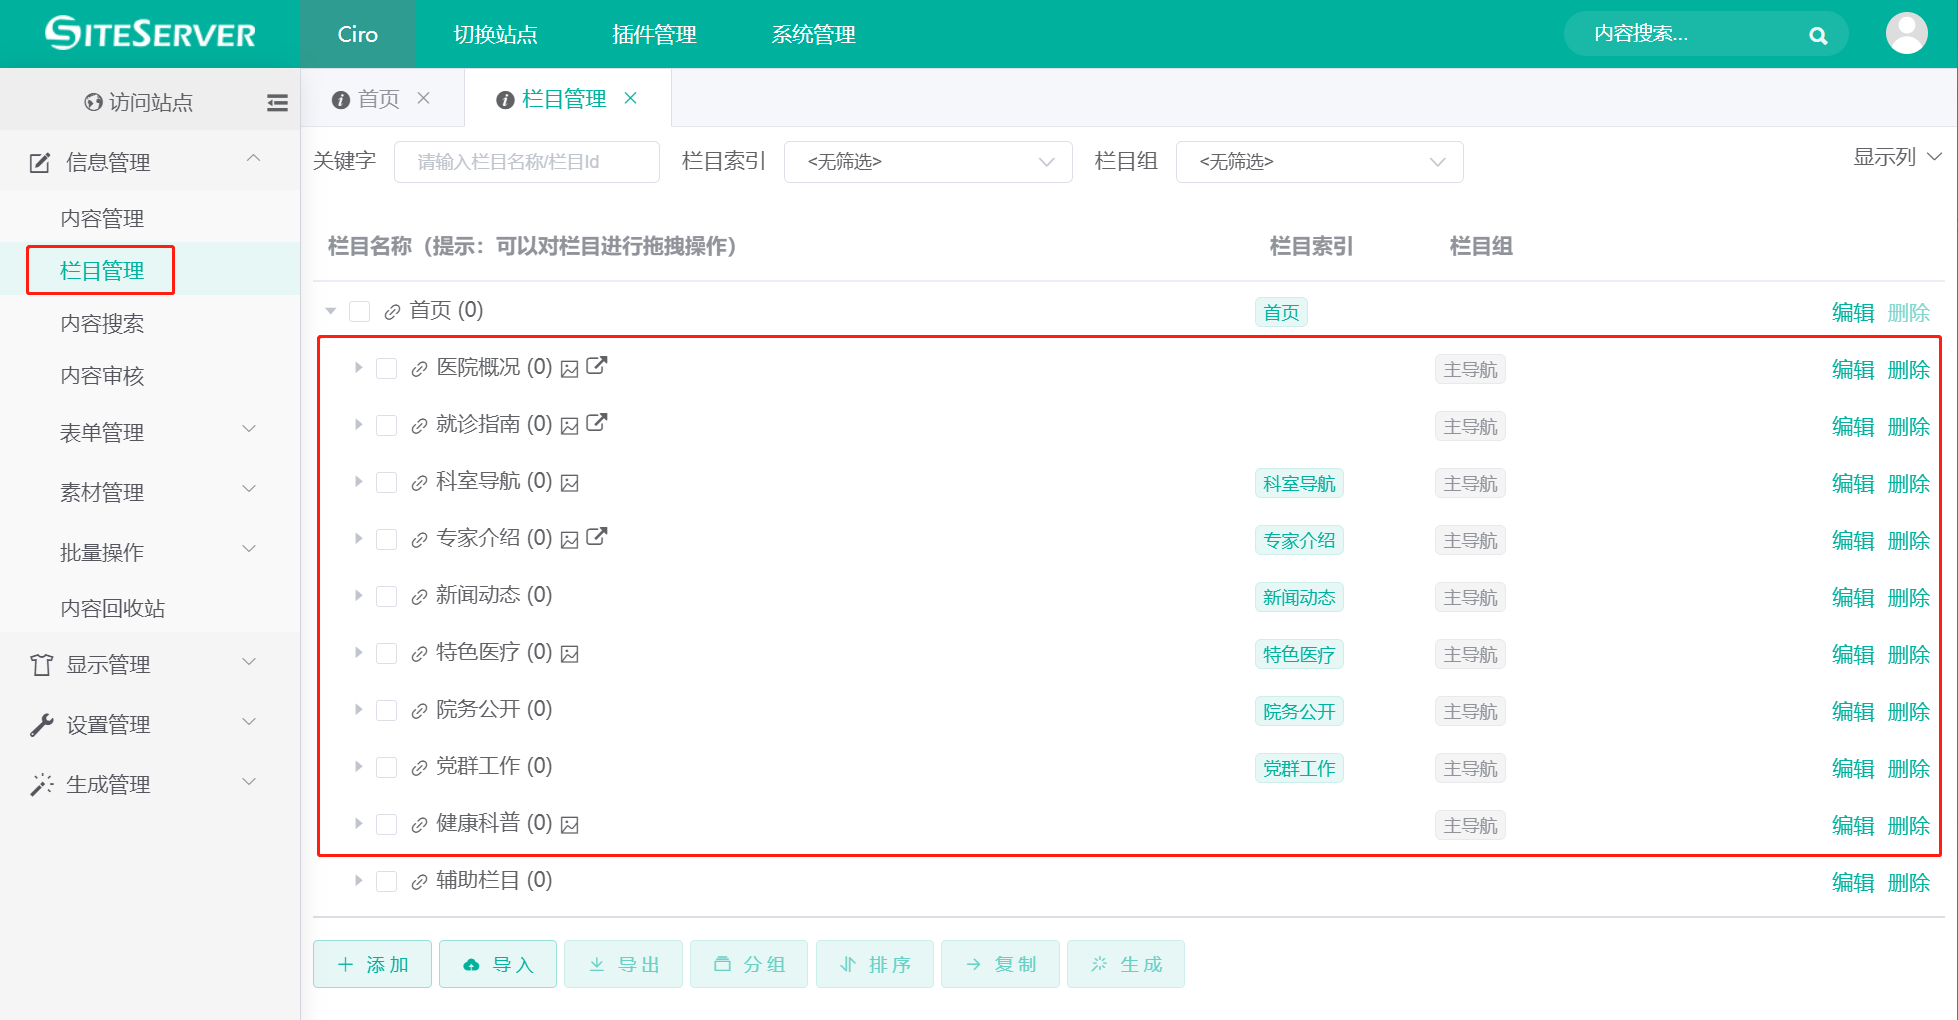The image size is (1958, 1020).
Task: Open the 栏目索引 filter dropdown
Action: pyautogui.click(x=927, y=162)
